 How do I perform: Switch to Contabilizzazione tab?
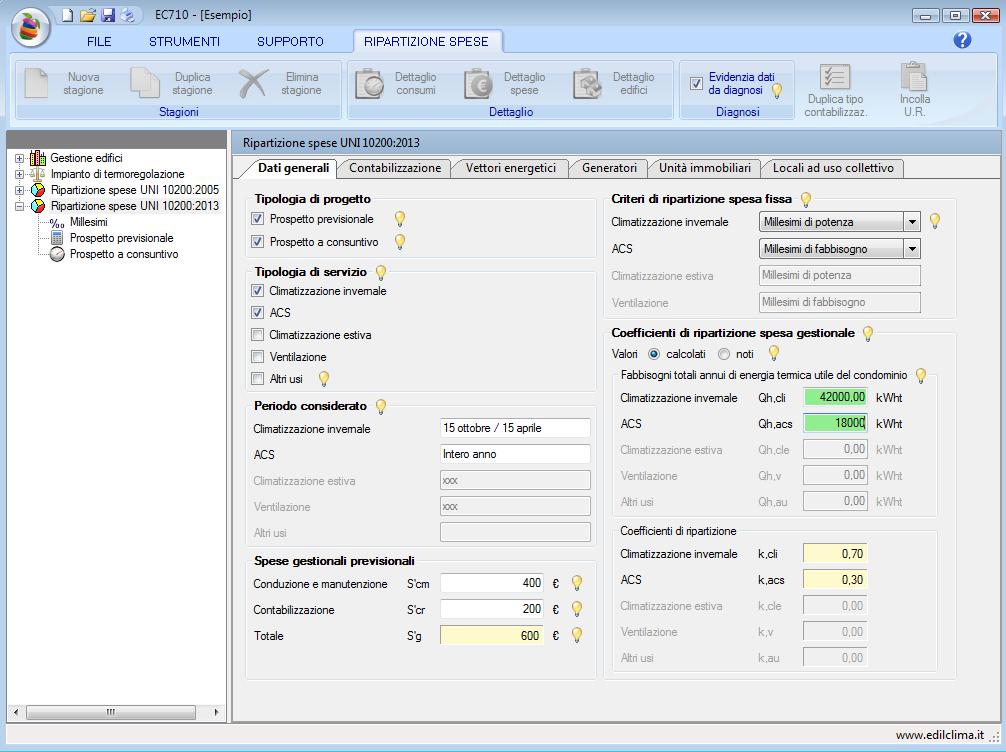tap(395, 168)
